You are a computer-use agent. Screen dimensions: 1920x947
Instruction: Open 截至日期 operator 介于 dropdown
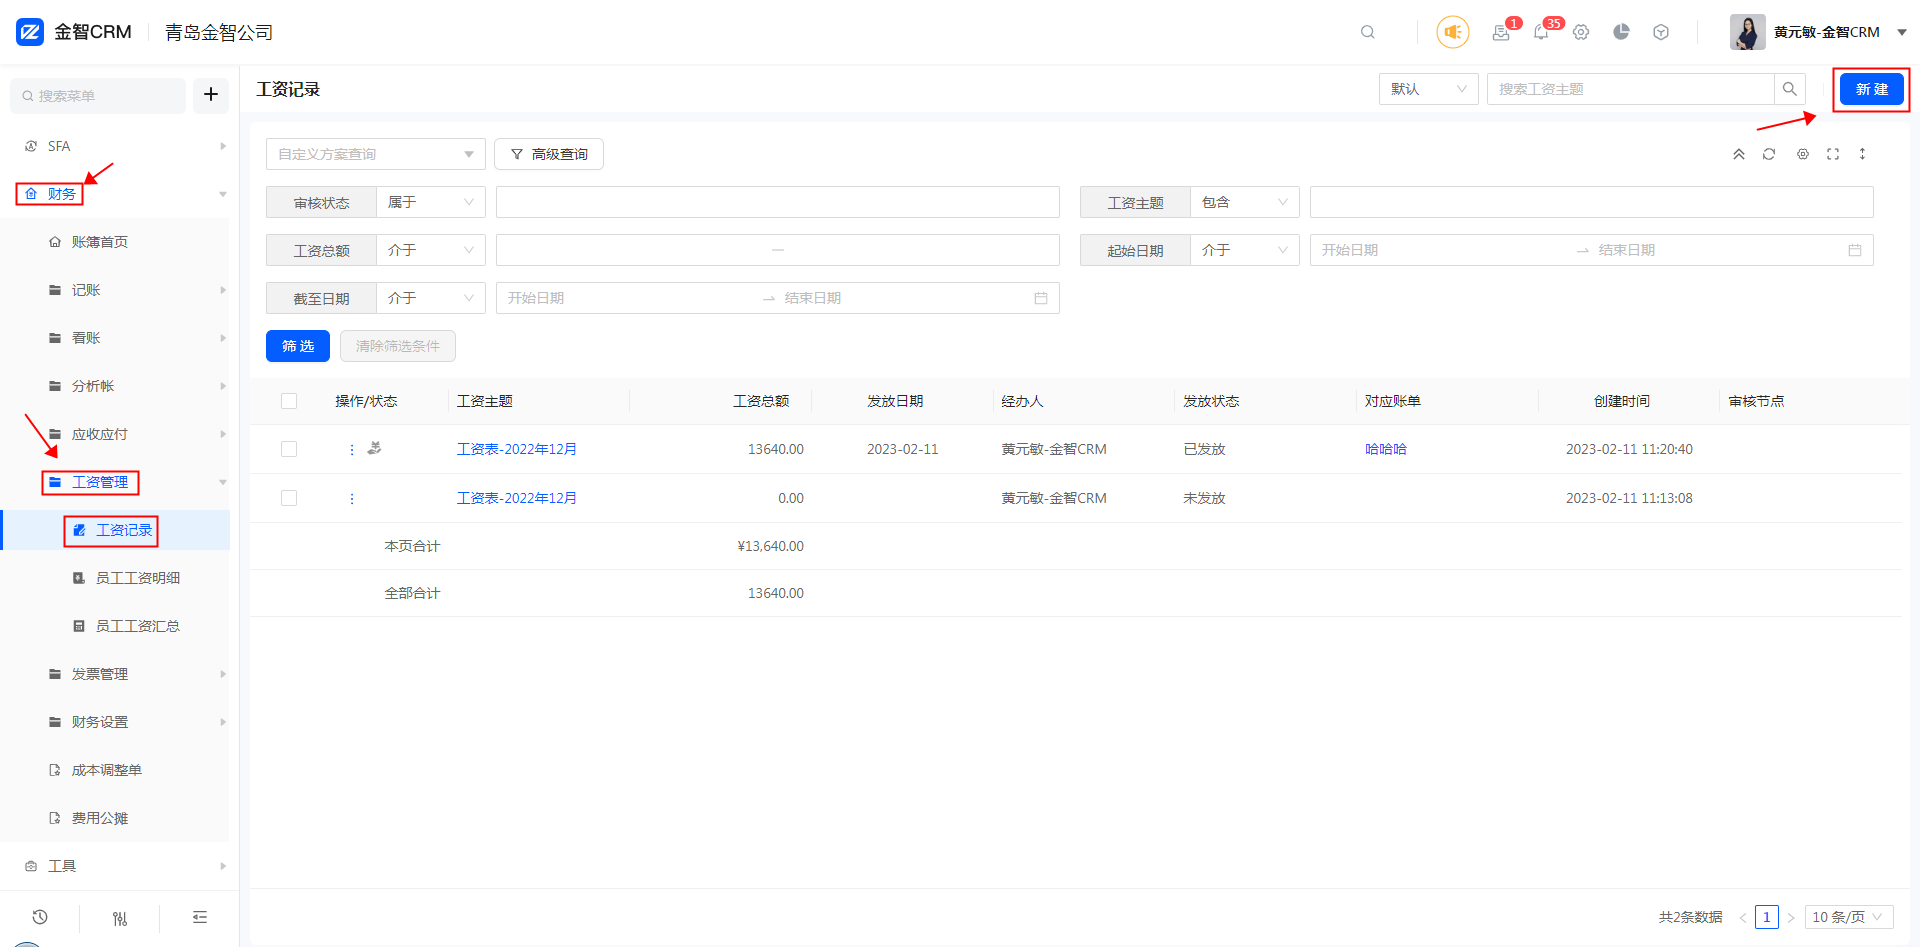431,298
